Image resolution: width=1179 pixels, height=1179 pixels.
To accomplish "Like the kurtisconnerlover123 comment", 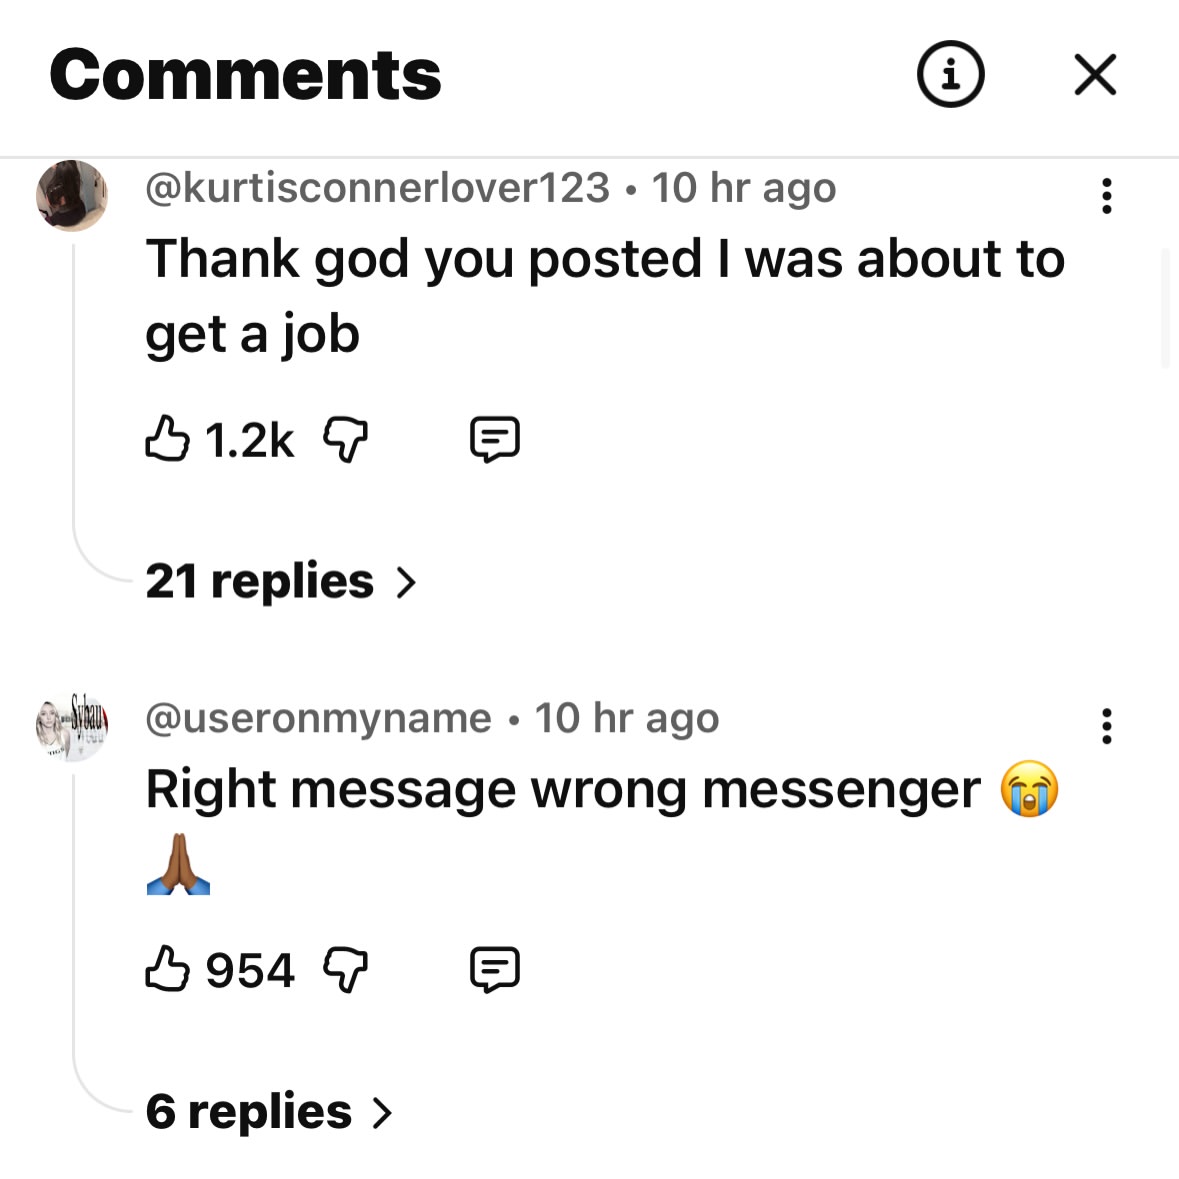I will 167,439.
